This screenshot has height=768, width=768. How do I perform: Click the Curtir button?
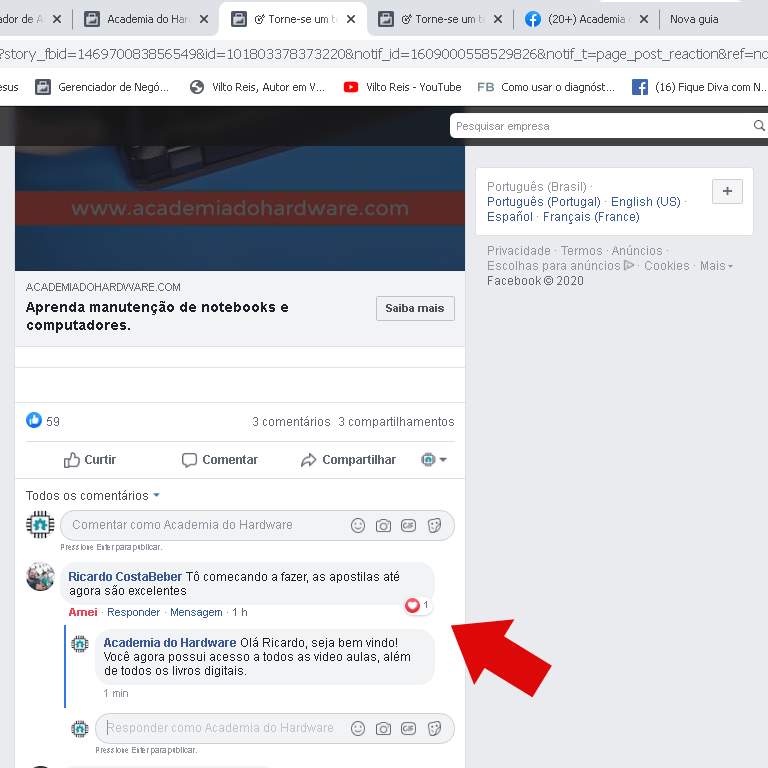[90, 460]
